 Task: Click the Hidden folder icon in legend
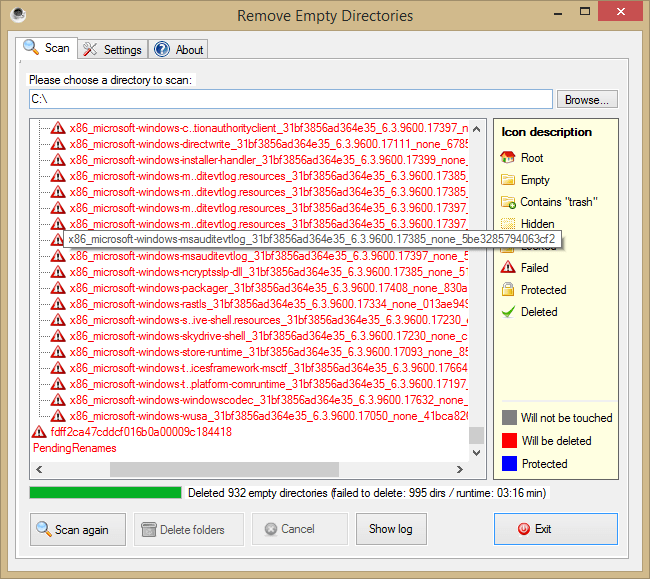508,224
